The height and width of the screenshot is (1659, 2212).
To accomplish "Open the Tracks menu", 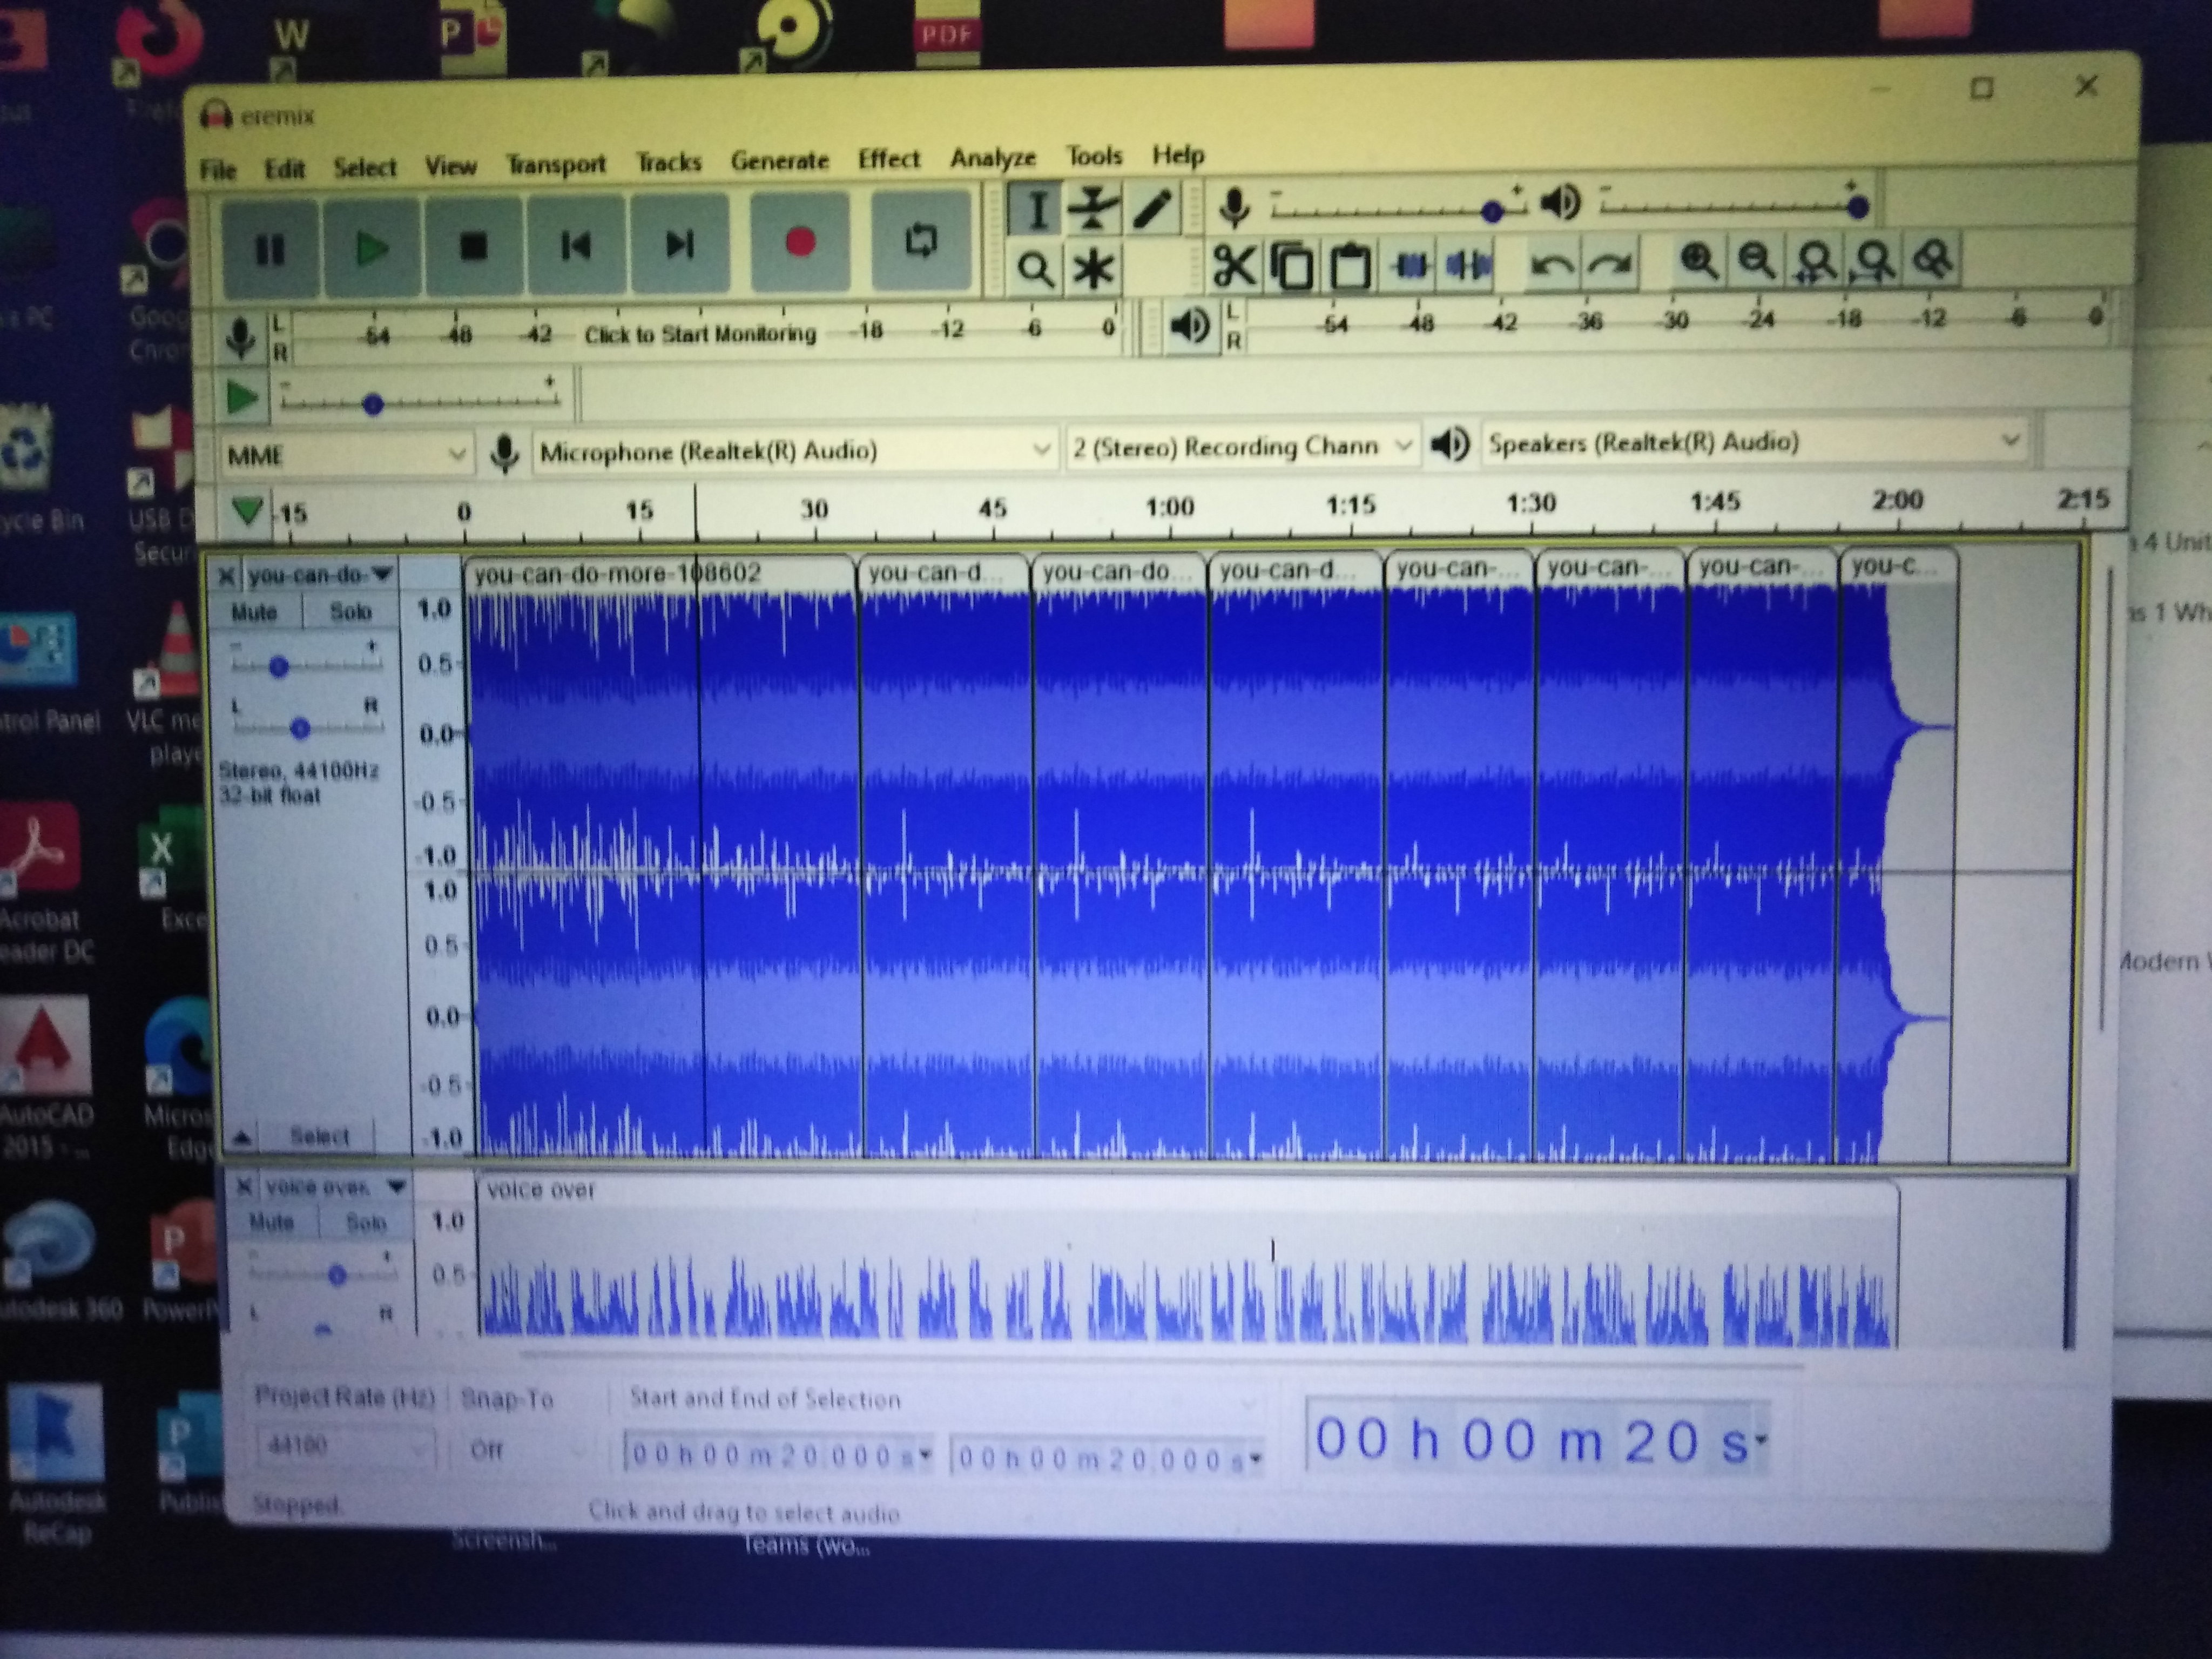I will 669,163.
